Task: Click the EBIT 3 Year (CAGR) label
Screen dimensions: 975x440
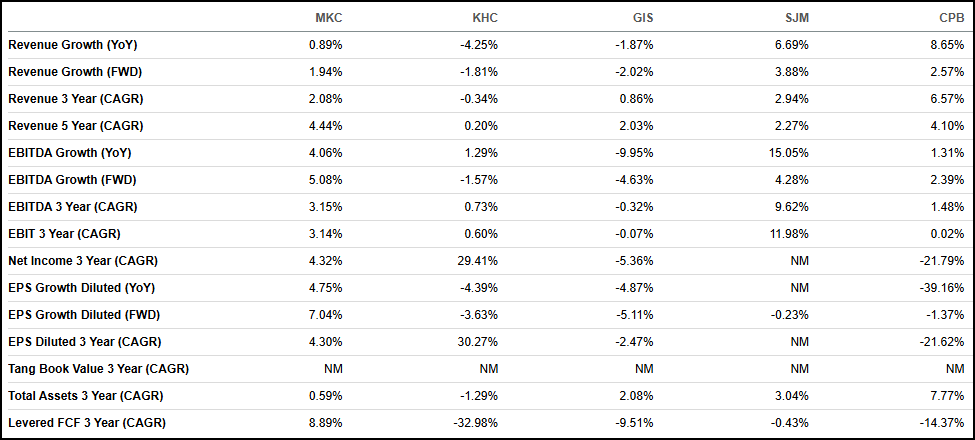Action: (x=64, y=234)
